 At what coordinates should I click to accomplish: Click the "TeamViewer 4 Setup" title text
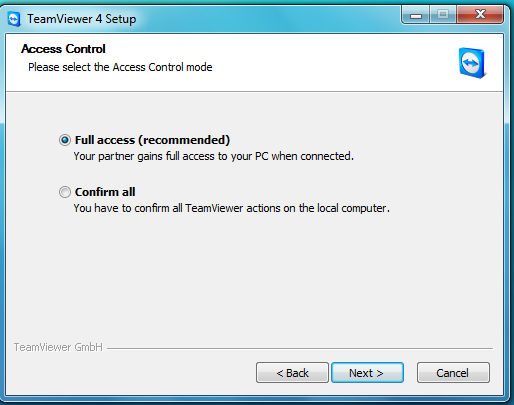pyautogui.click(x=82, y=19)
